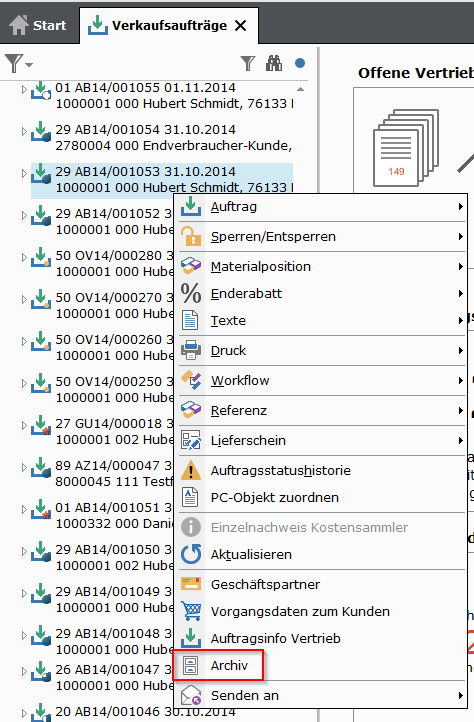The image size is (474, 722).
Task: Choose Auftragsstatushistorie from context menu
Action: [322, 471]
